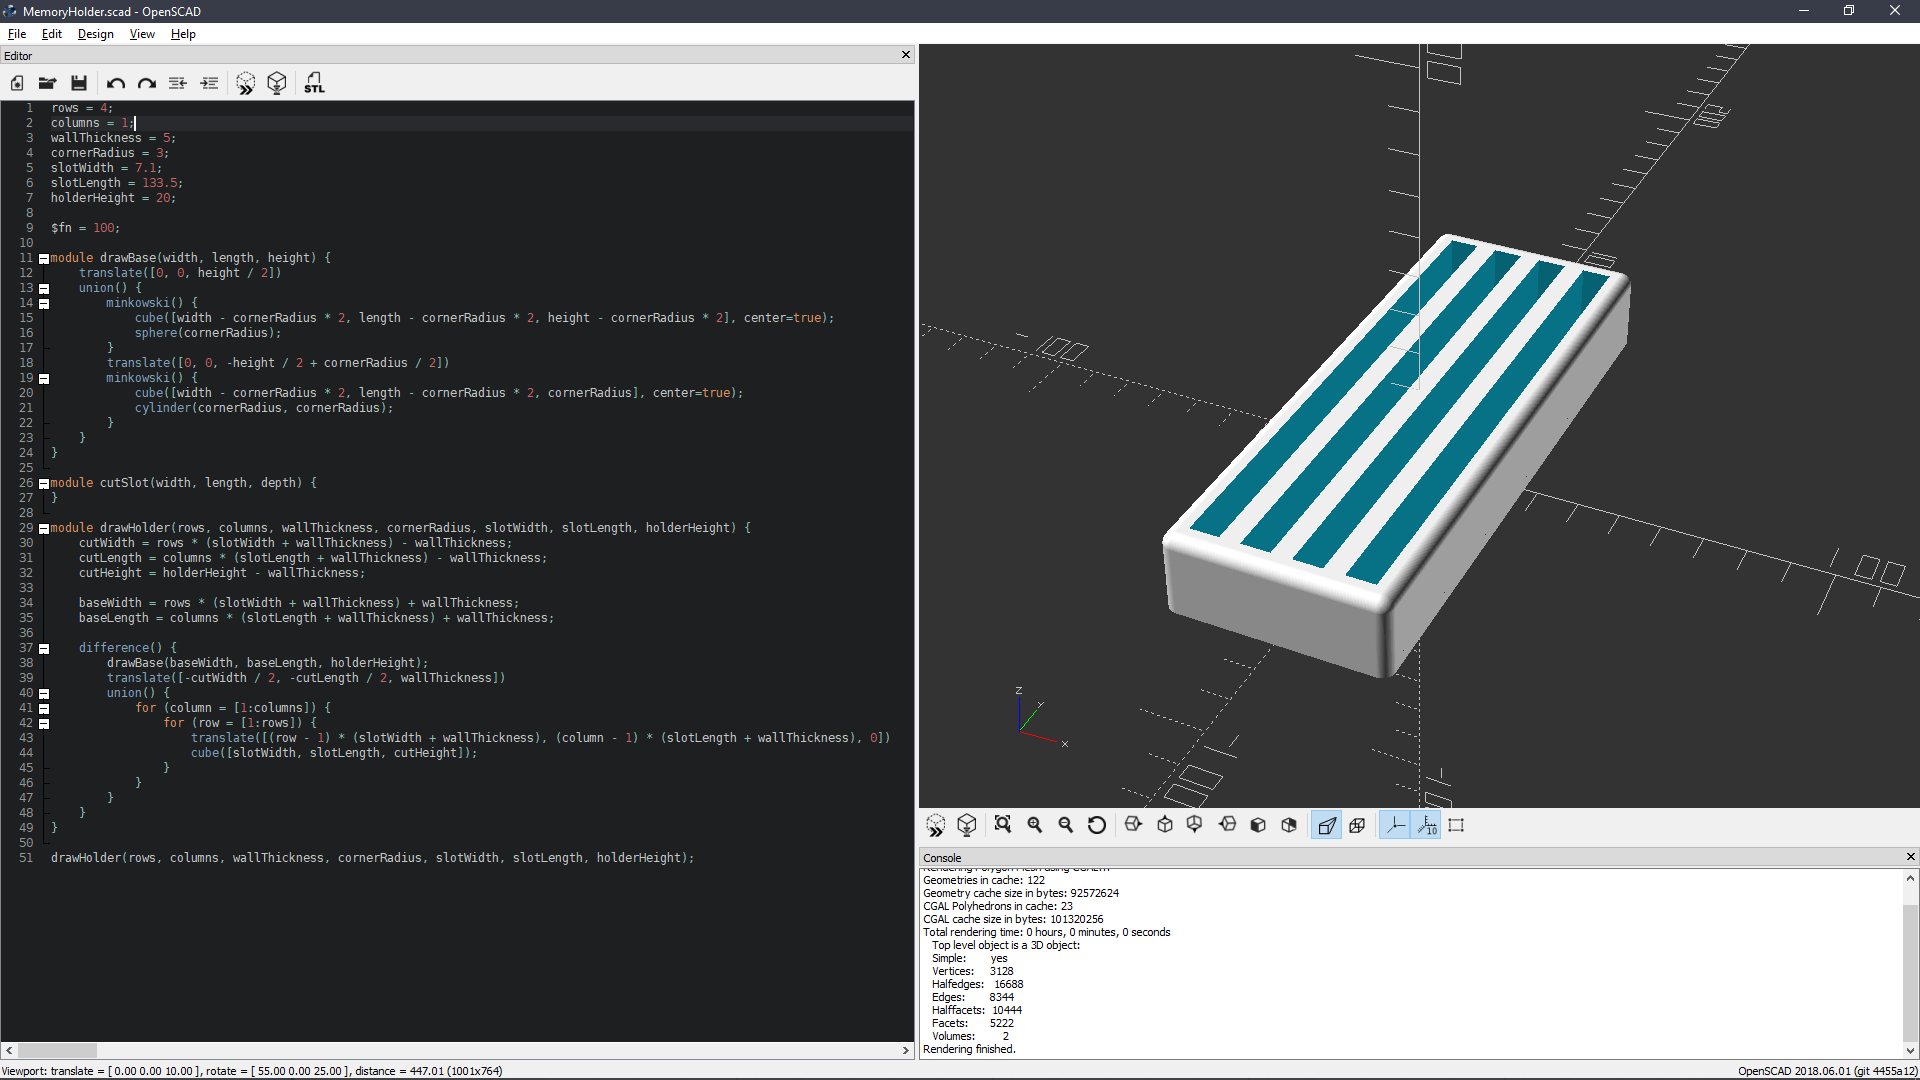This screenshot has width=1920, height=1080.
Task: Click the editor horizontal scrollbar thumb
Action: pyautogui.click(x=57, y=1050)
